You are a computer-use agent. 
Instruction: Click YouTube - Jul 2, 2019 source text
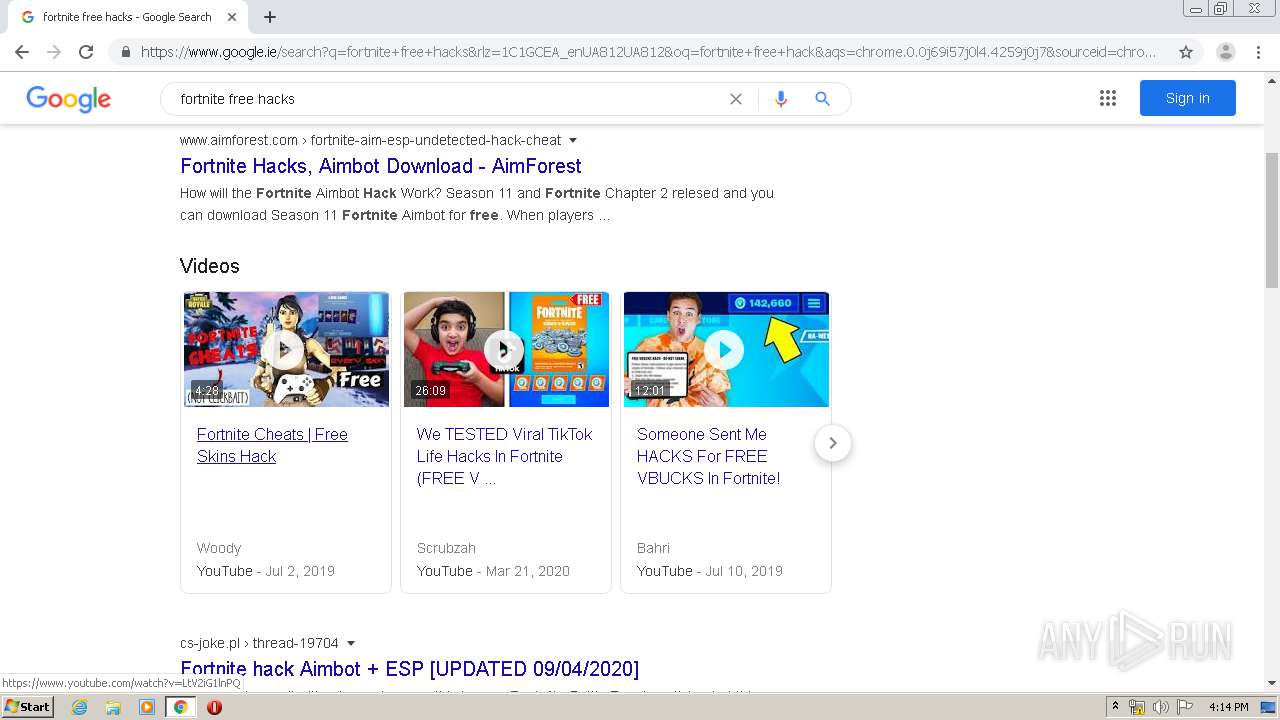pos(266,571)
